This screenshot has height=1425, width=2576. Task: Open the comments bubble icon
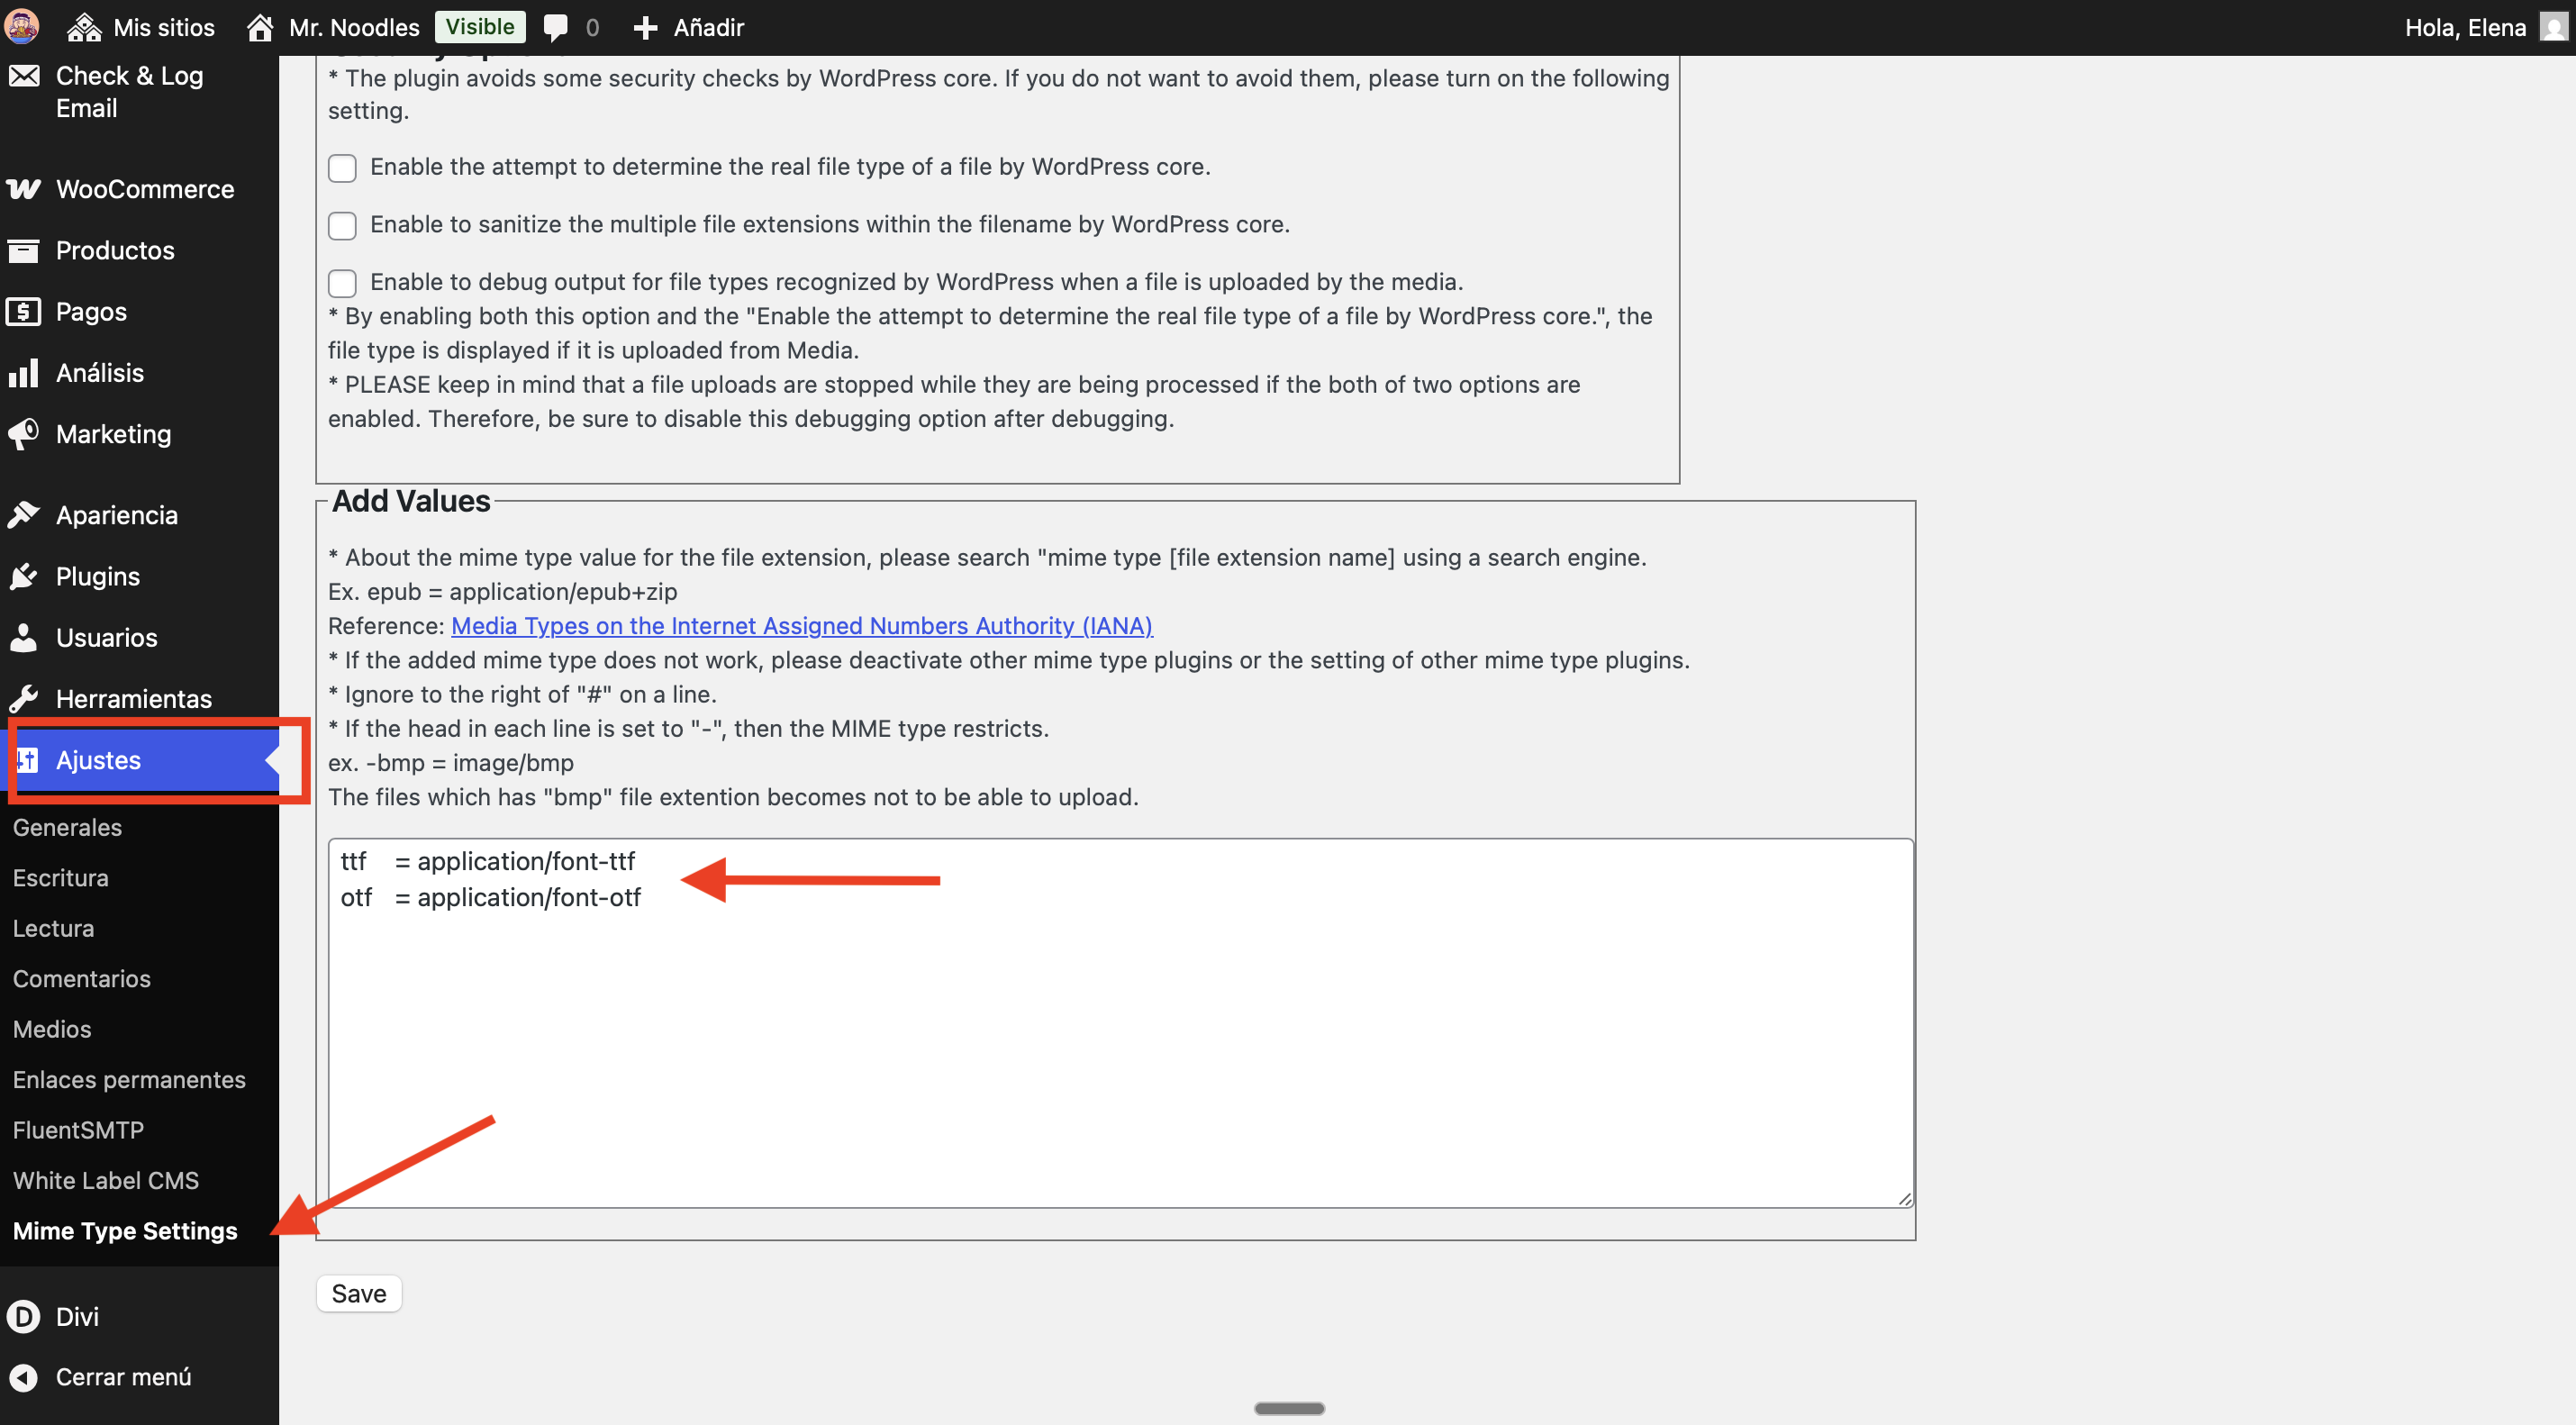pos(555,27)
